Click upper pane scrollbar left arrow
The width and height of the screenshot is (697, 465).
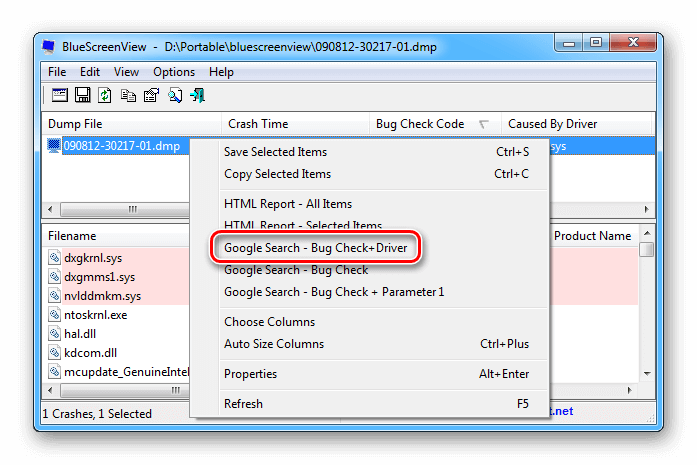coord(50,209)
